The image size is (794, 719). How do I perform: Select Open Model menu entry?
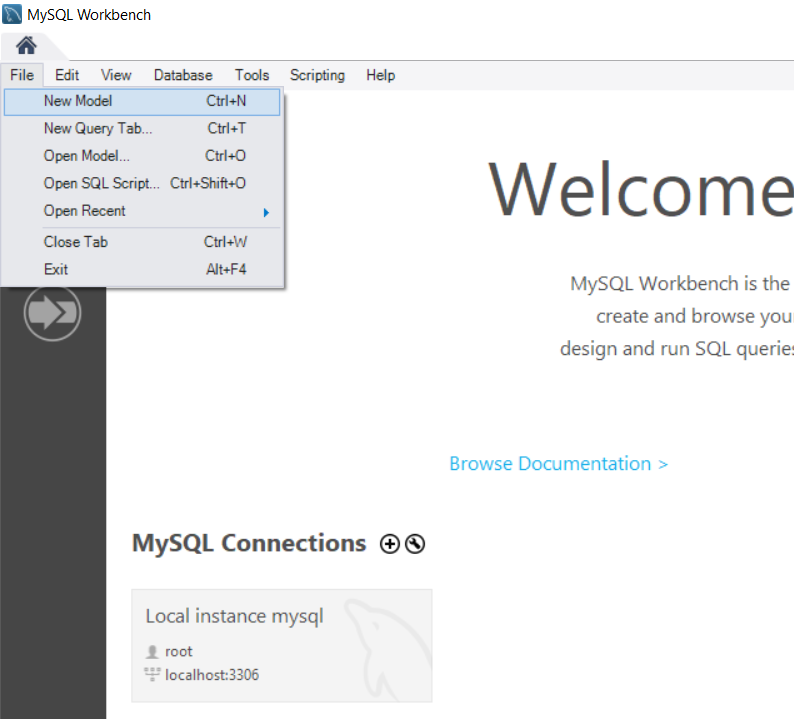[142, 156]
